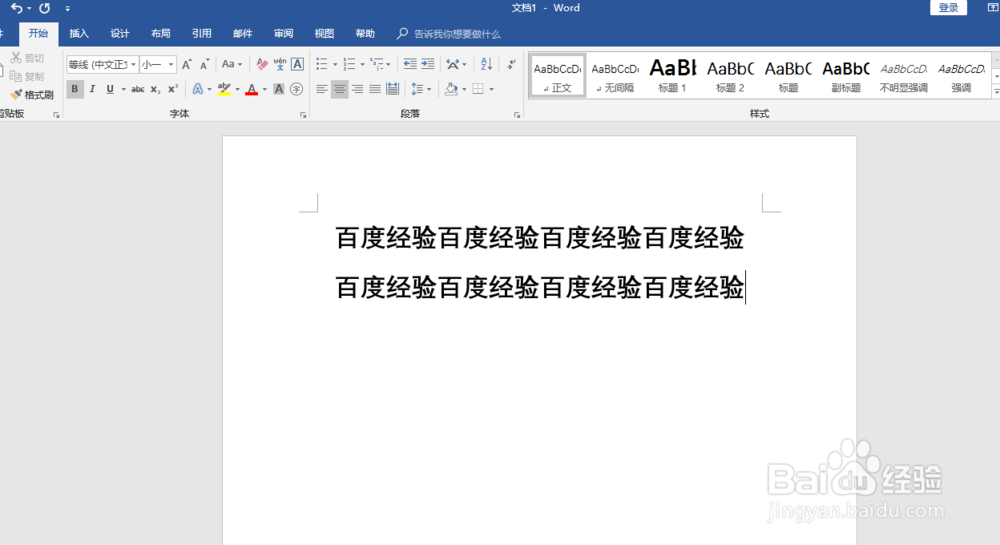The height and width of the screenshot is (545, 1000).
Task: Click the 剪切 cut button
Action: [27, 58]
